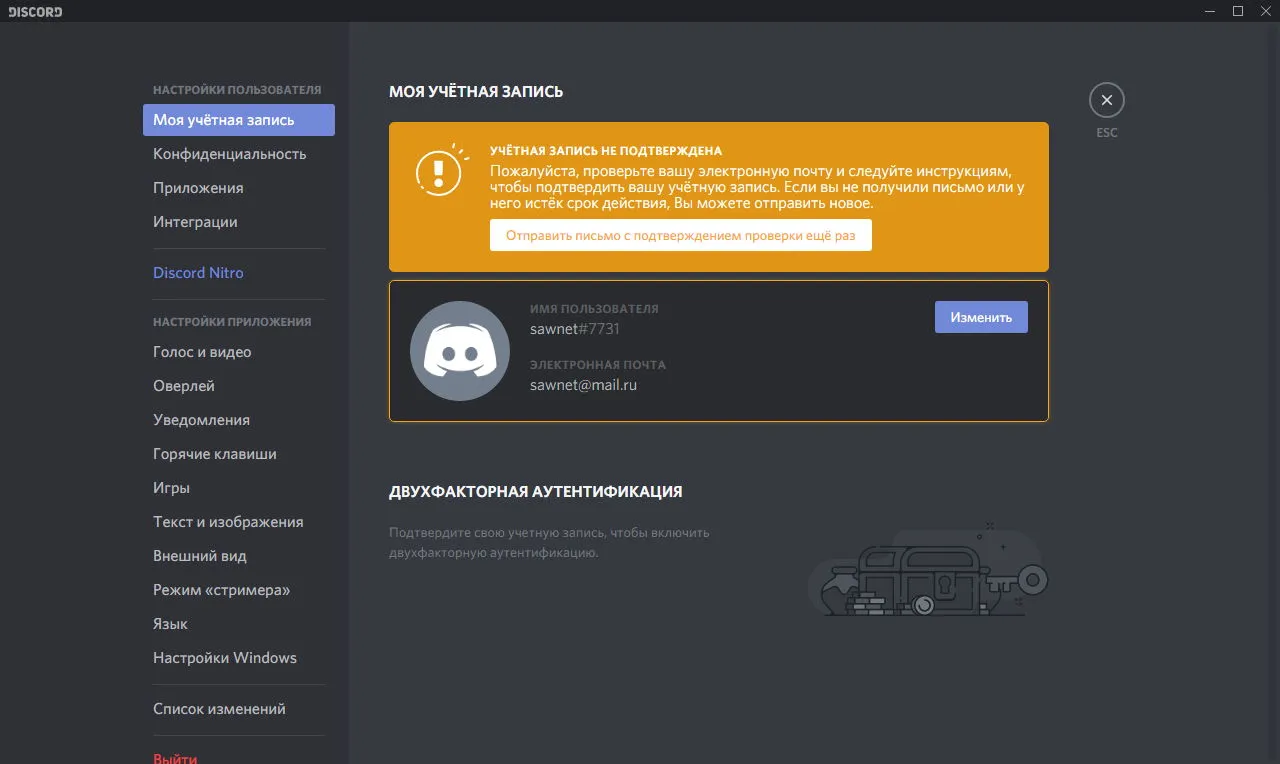Click the Изменить button to edit account

pyautogui.click(x=981, y=317)
